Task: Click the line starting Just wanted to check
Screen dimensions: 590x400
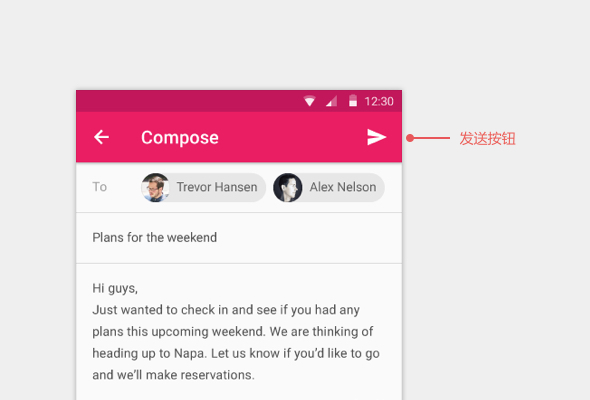Action: pos(226,310)
